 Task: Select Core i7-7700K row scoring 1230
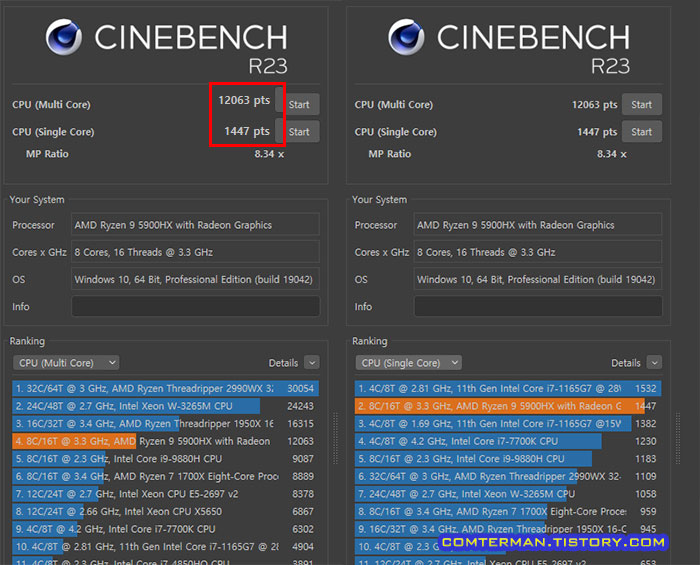pyautogui.click(x=508, y=441)
